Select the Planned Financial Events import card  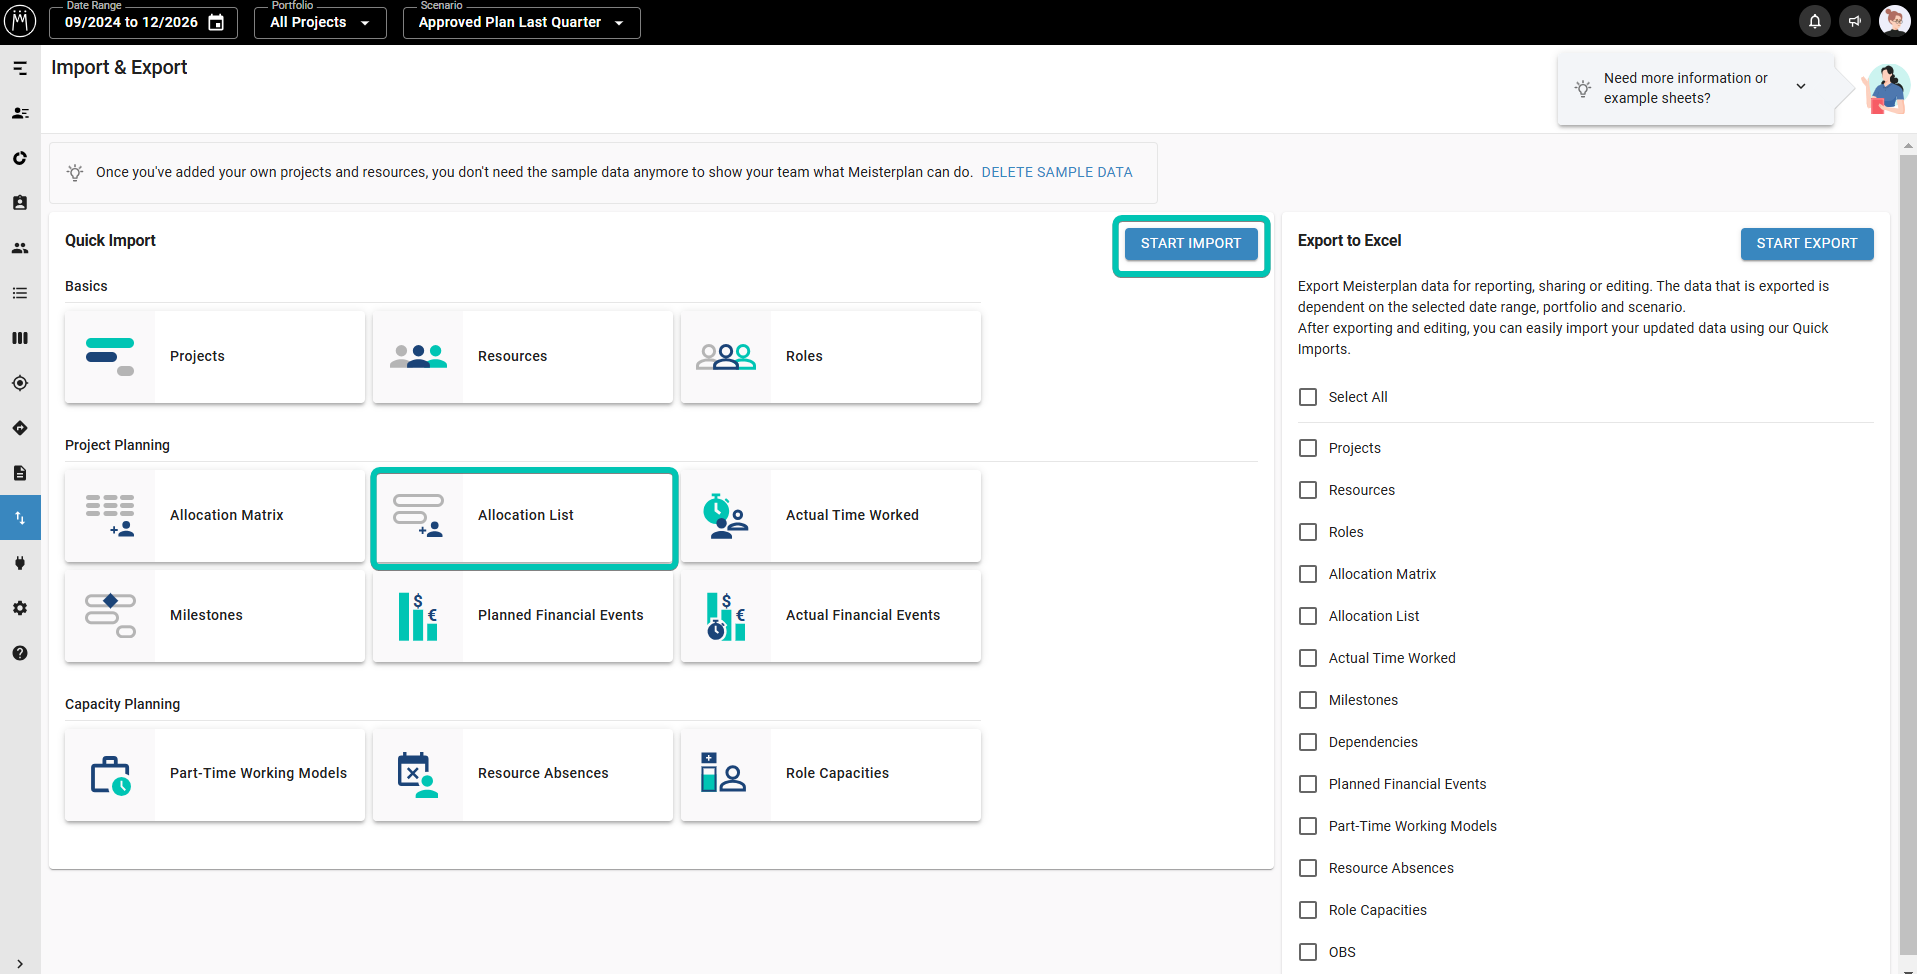(523, 616)
